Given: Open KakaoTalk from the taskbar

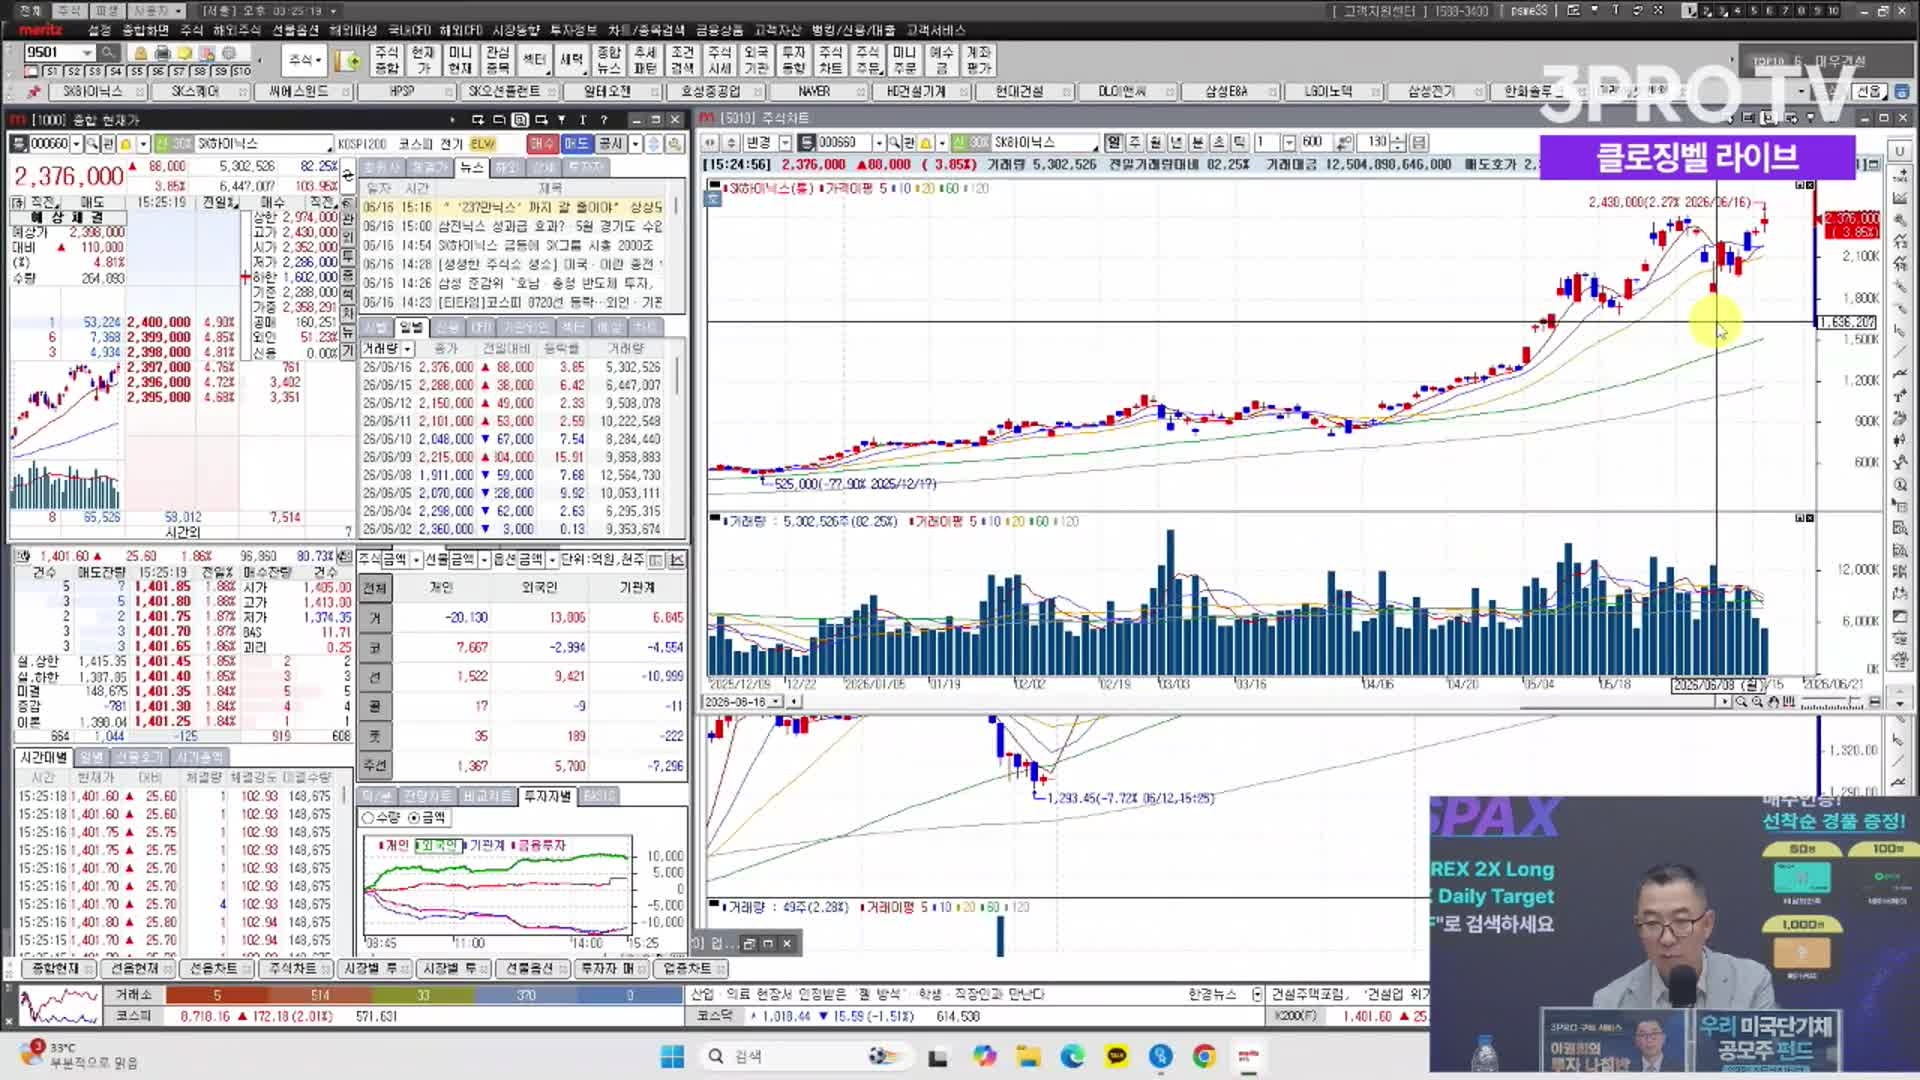Looking at the screenshot, I should click(1116, 1056).
